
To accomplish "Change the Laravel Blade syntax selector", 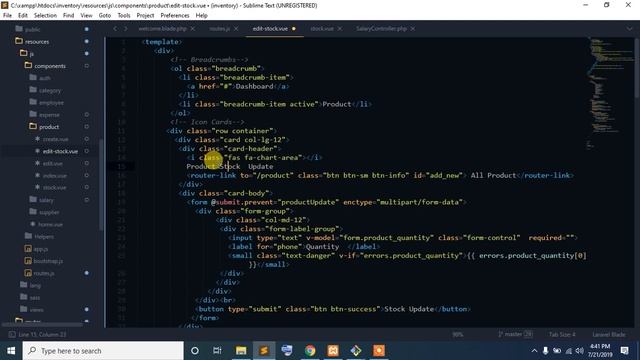I will pos(609,334).
